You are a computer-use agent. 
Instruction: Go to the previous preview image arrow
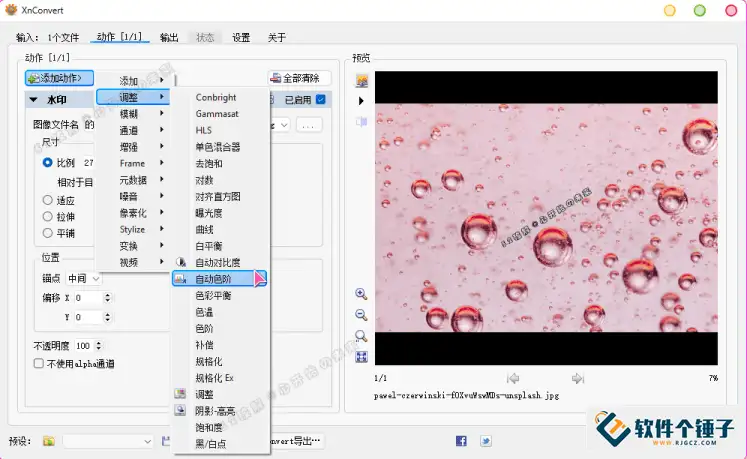click(513, 379)
